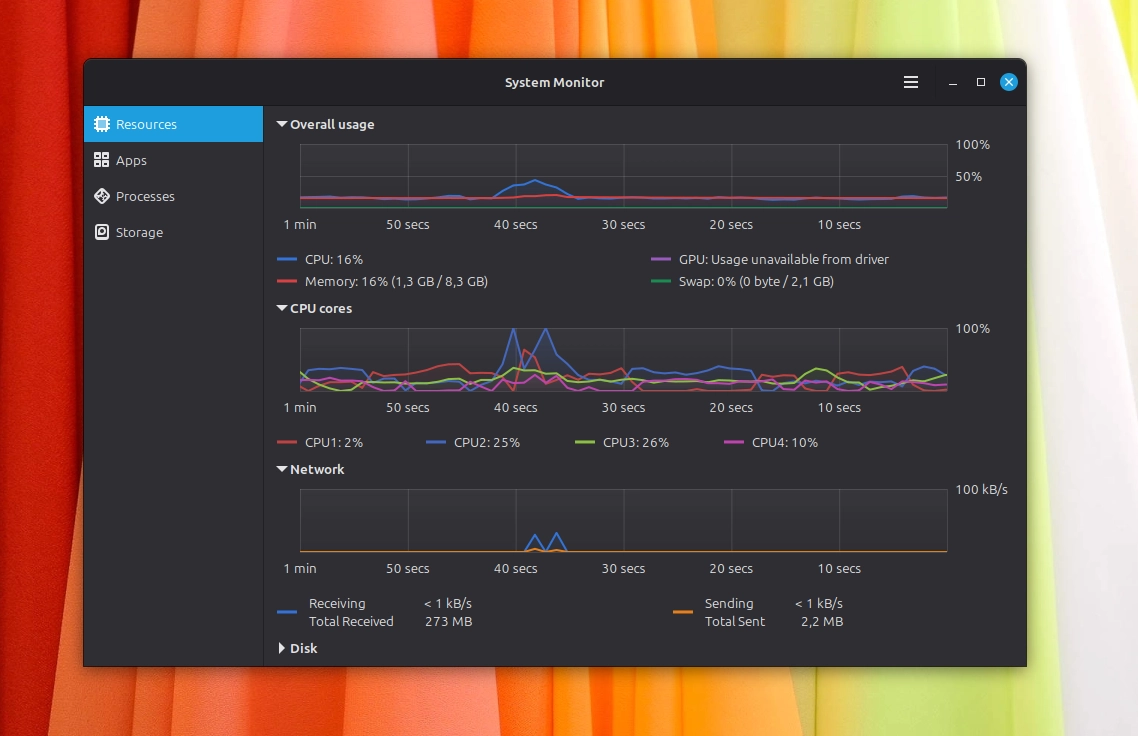
Task: Collapse the CPU cores section
Action: 282,308
